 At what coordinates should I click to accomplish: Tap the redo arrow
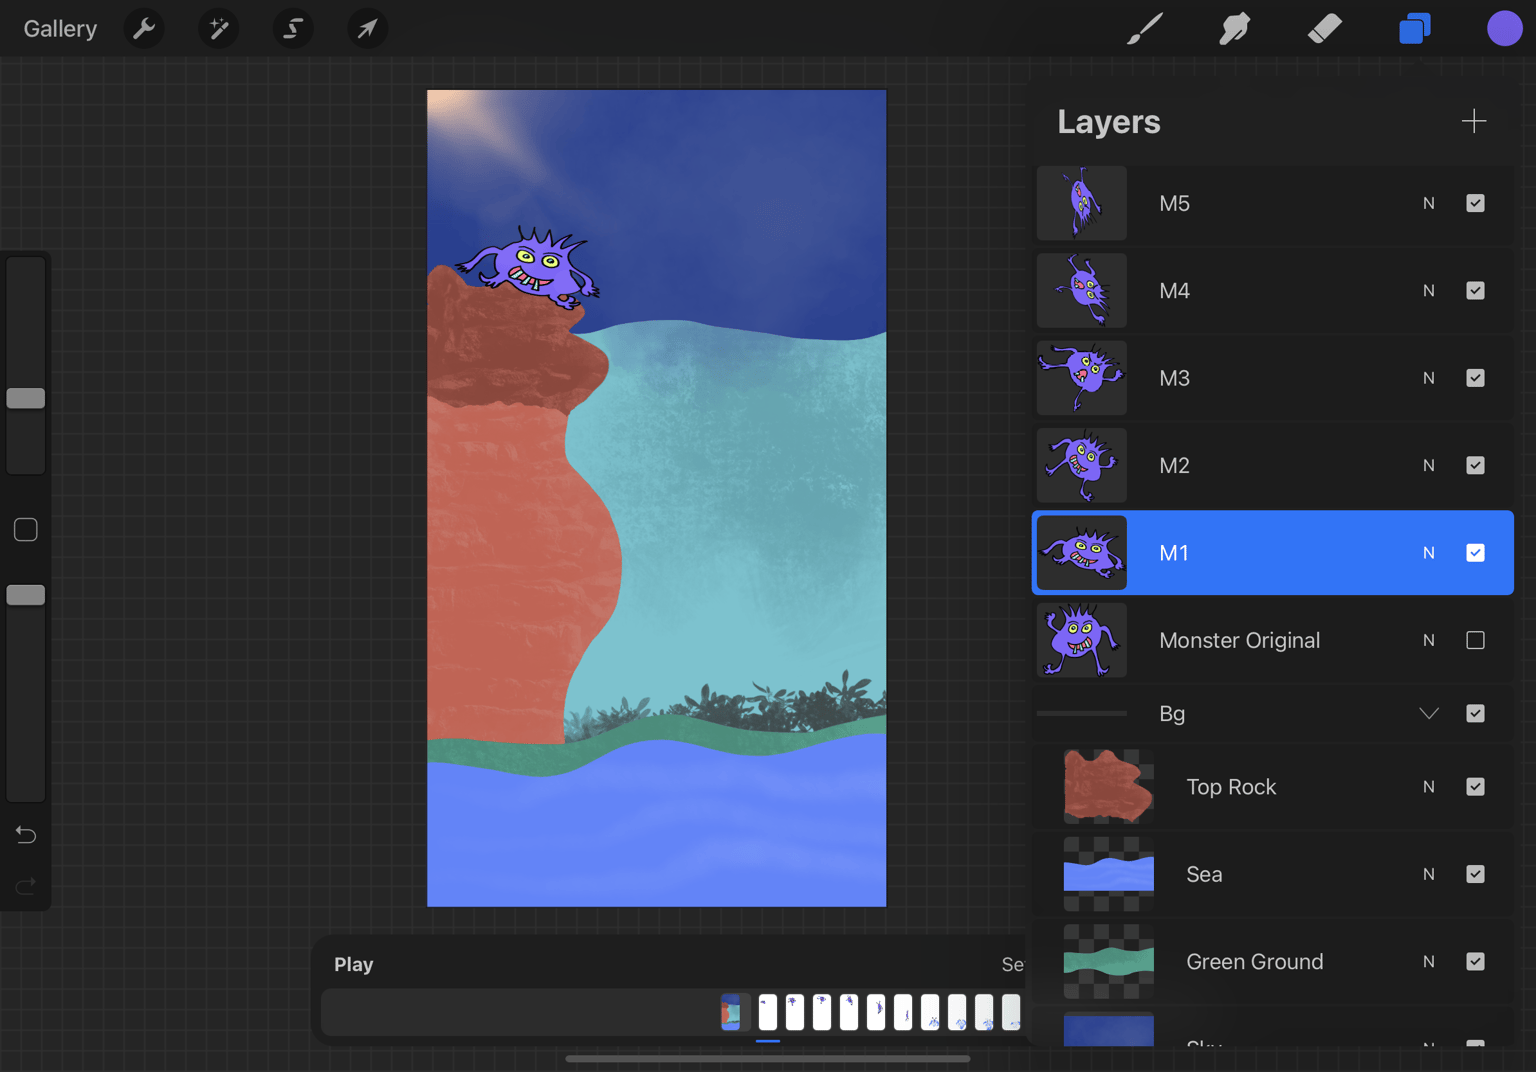click(x=26, y=886)
